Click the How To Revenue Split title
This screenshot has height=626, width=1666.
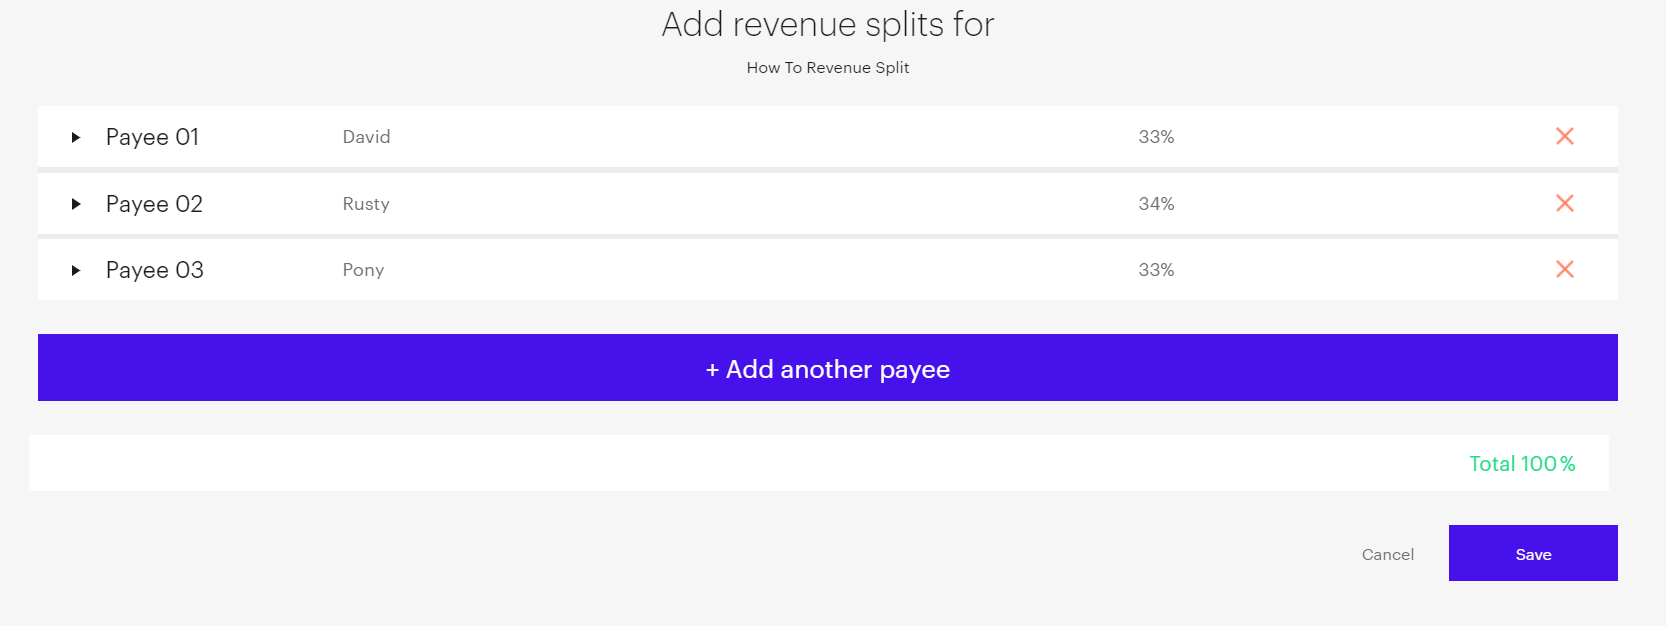tap(828, 68)
